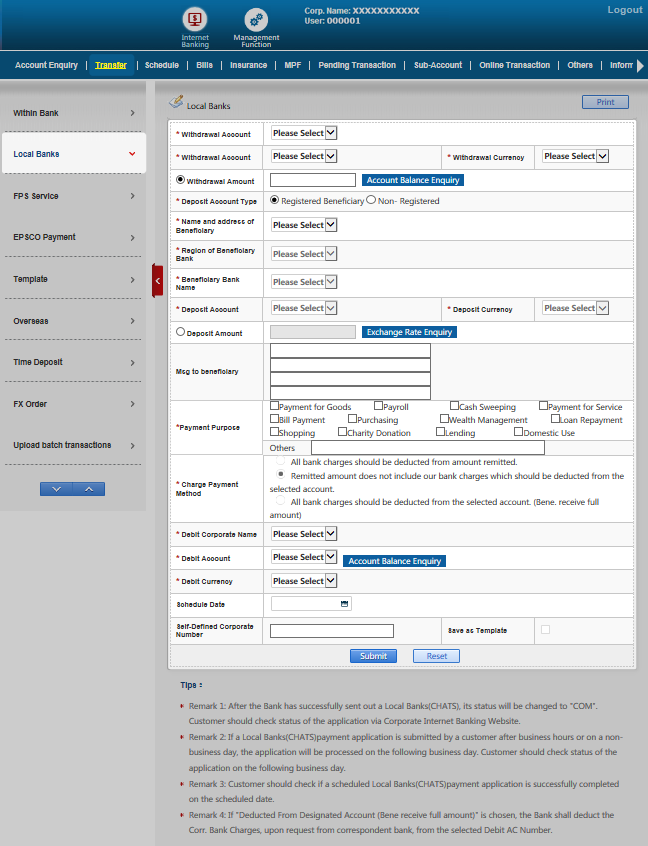The width and height of the screenshot is (648, 846).
Task: Open the Internet Banking icon
Action: coord(195,19)
